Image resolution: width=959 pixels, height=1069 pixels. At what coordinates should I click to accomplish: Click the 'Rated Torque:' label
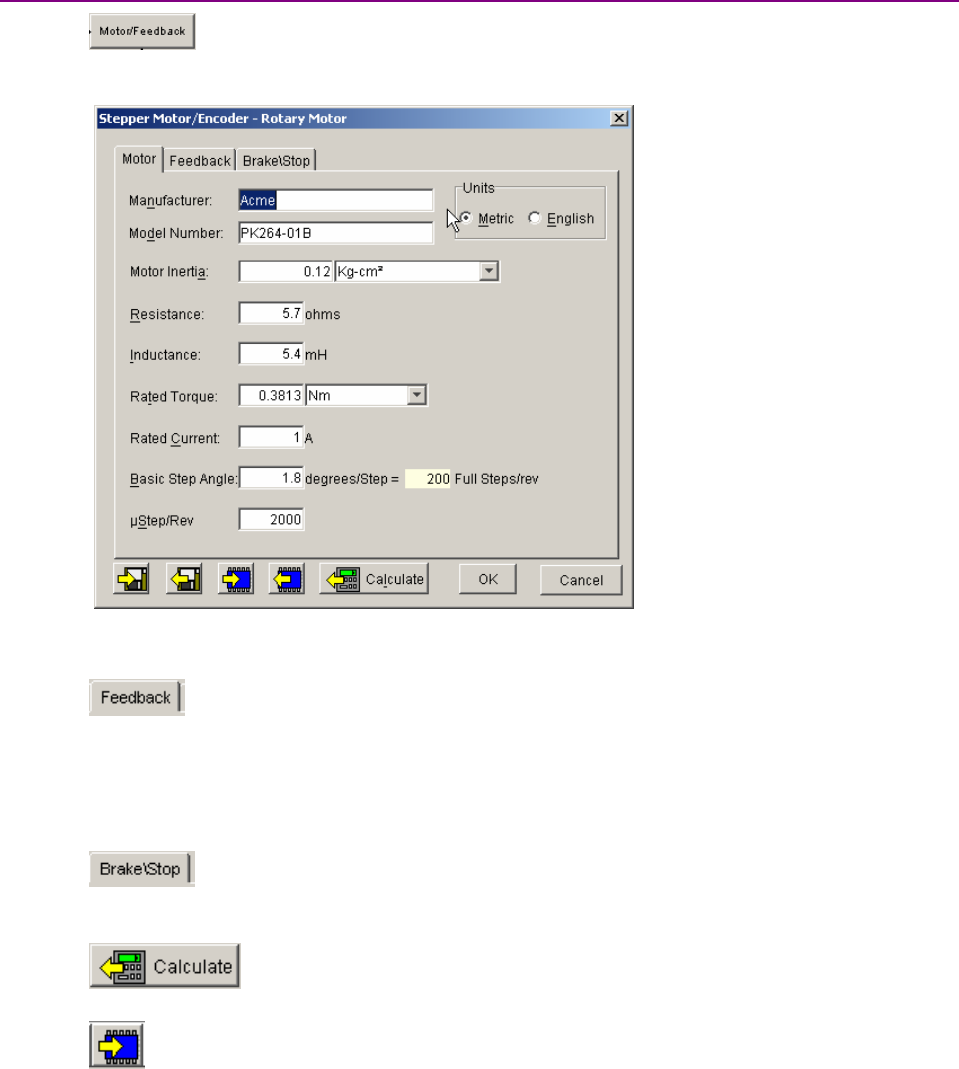click(x=174, y=397)
